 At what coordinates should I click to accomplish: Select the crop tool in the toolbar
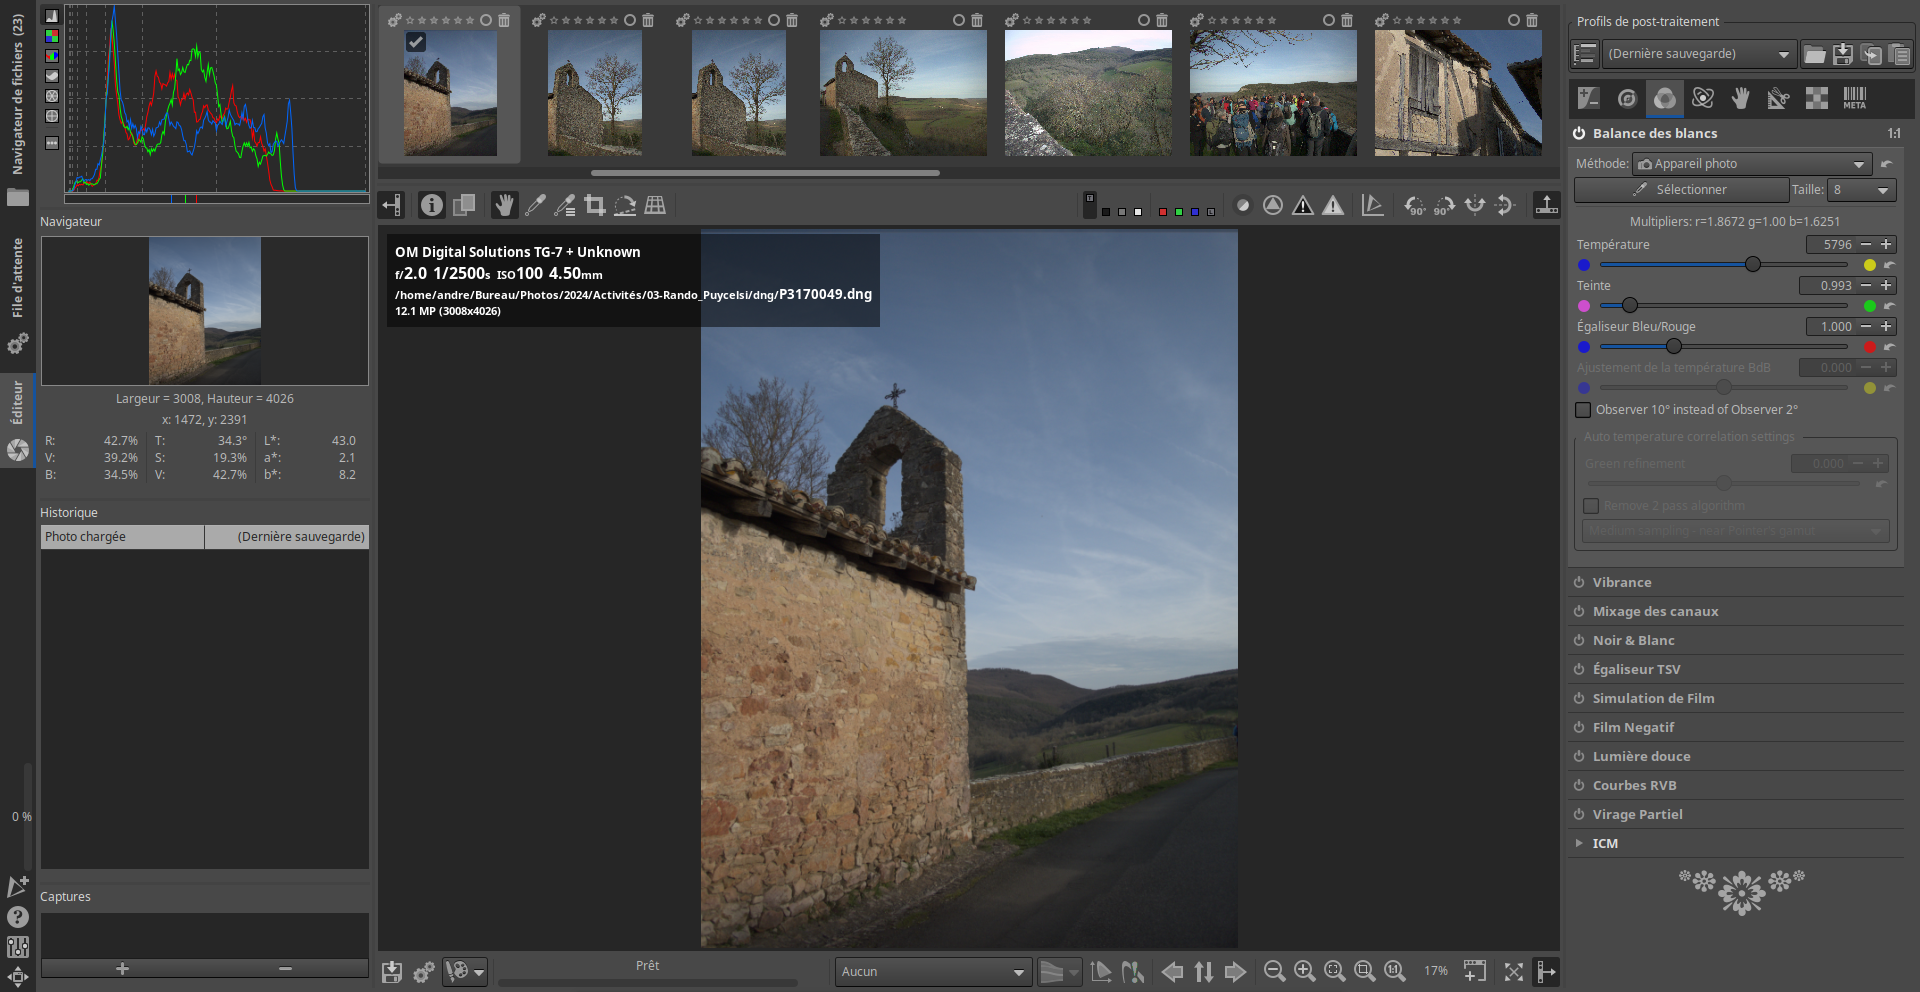tap(595, 206)
